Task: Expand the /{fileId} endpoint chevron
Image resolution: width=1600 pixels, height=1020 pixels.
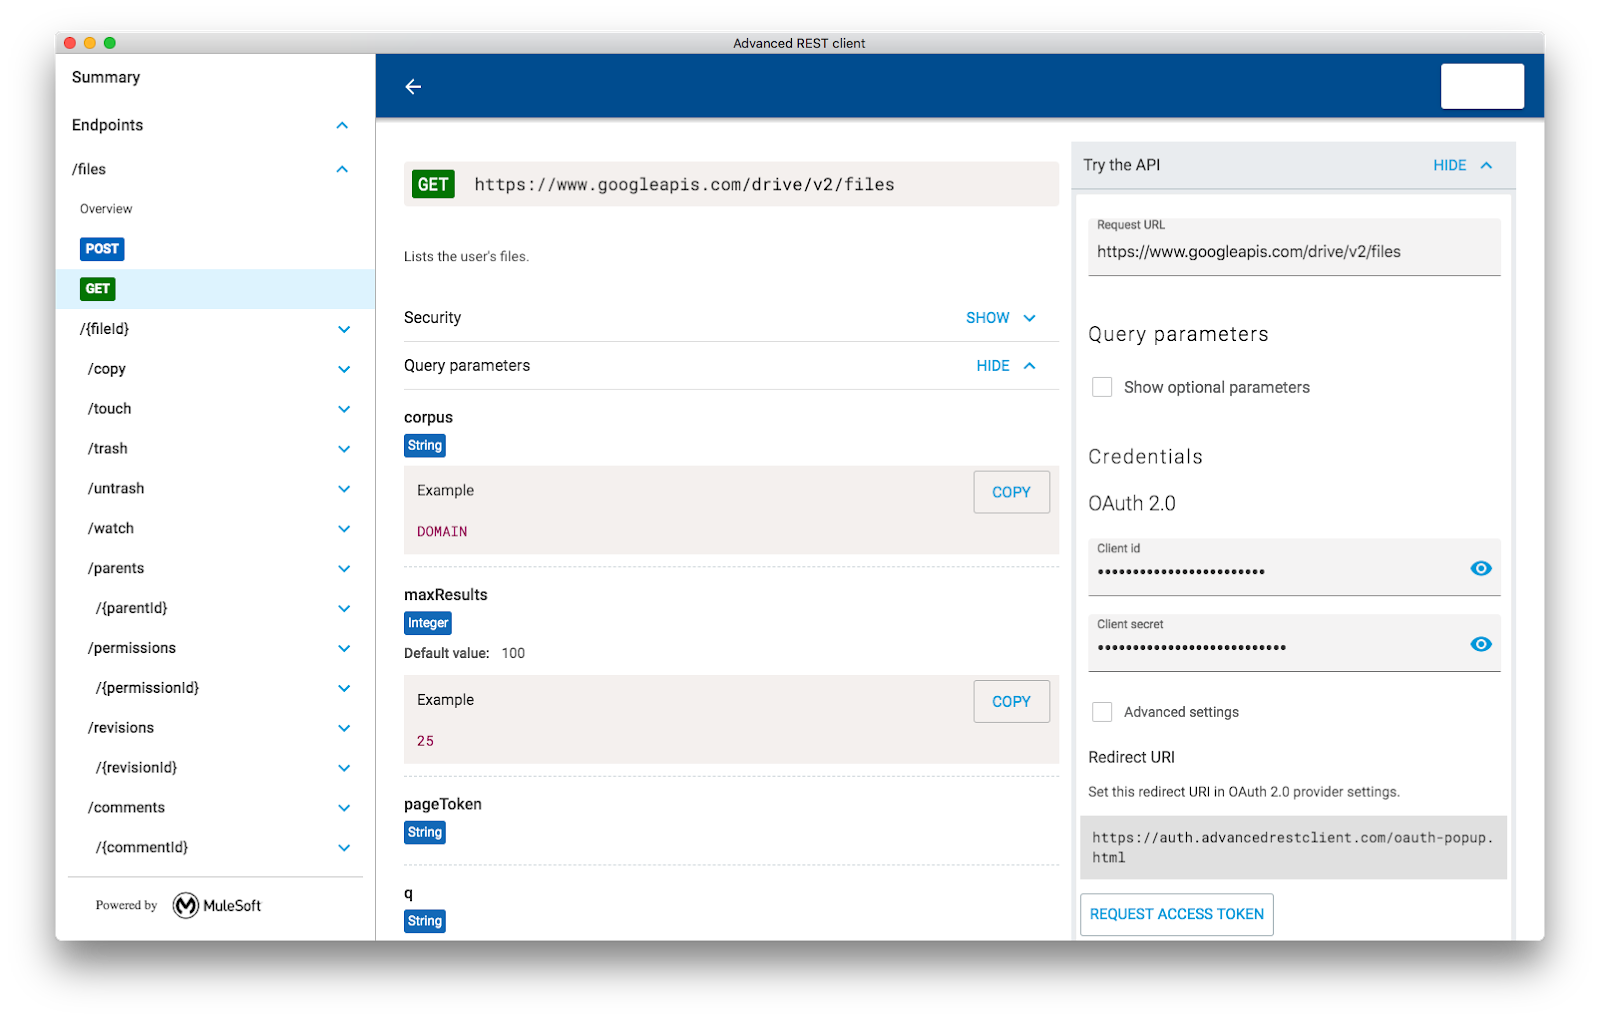Action: (344, 329)
